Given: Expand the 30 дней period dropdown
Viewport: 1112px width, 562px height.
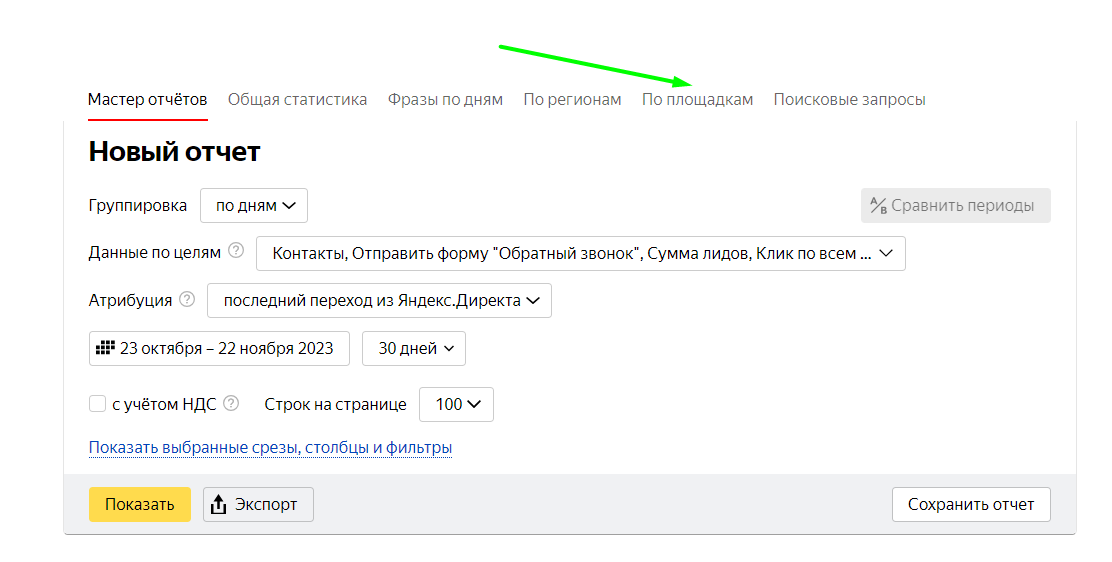Looking at the screenshot, I should click(414, 348).
